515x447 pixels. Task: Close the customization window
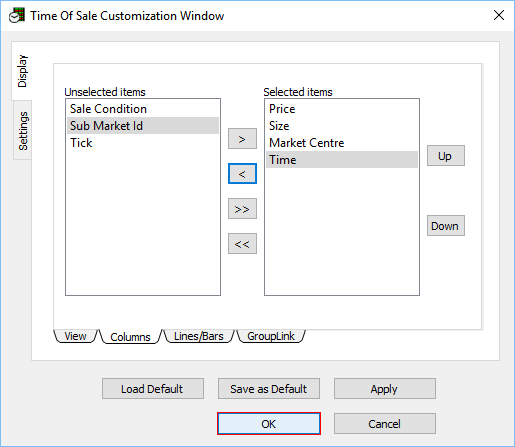tap(499, 15)
